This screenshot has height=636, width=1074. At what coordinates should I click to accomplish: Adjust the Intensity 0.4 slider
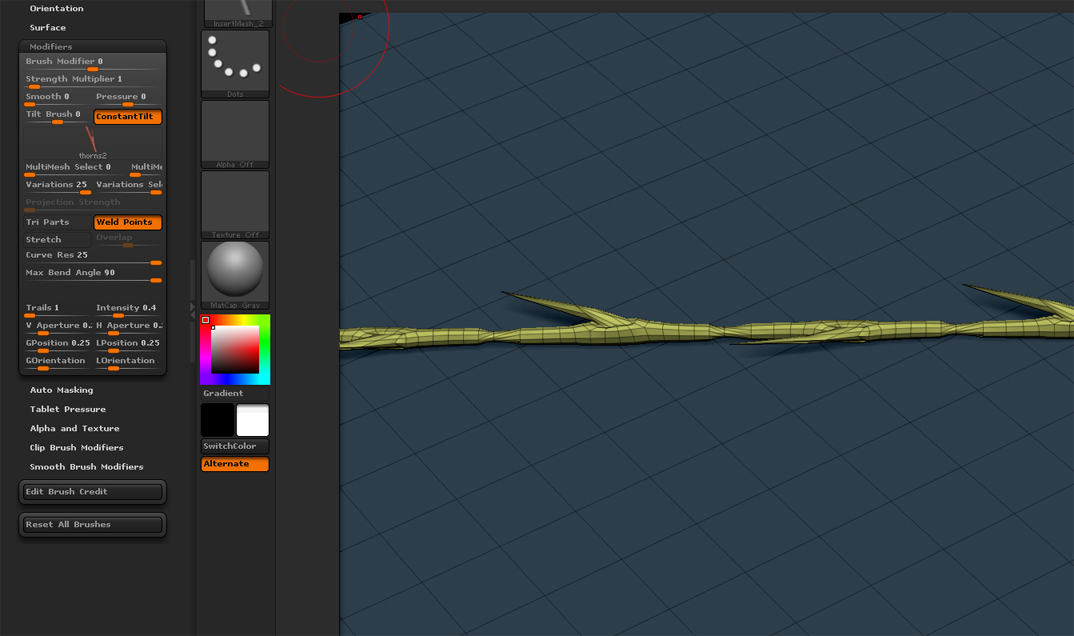[128, 310]
